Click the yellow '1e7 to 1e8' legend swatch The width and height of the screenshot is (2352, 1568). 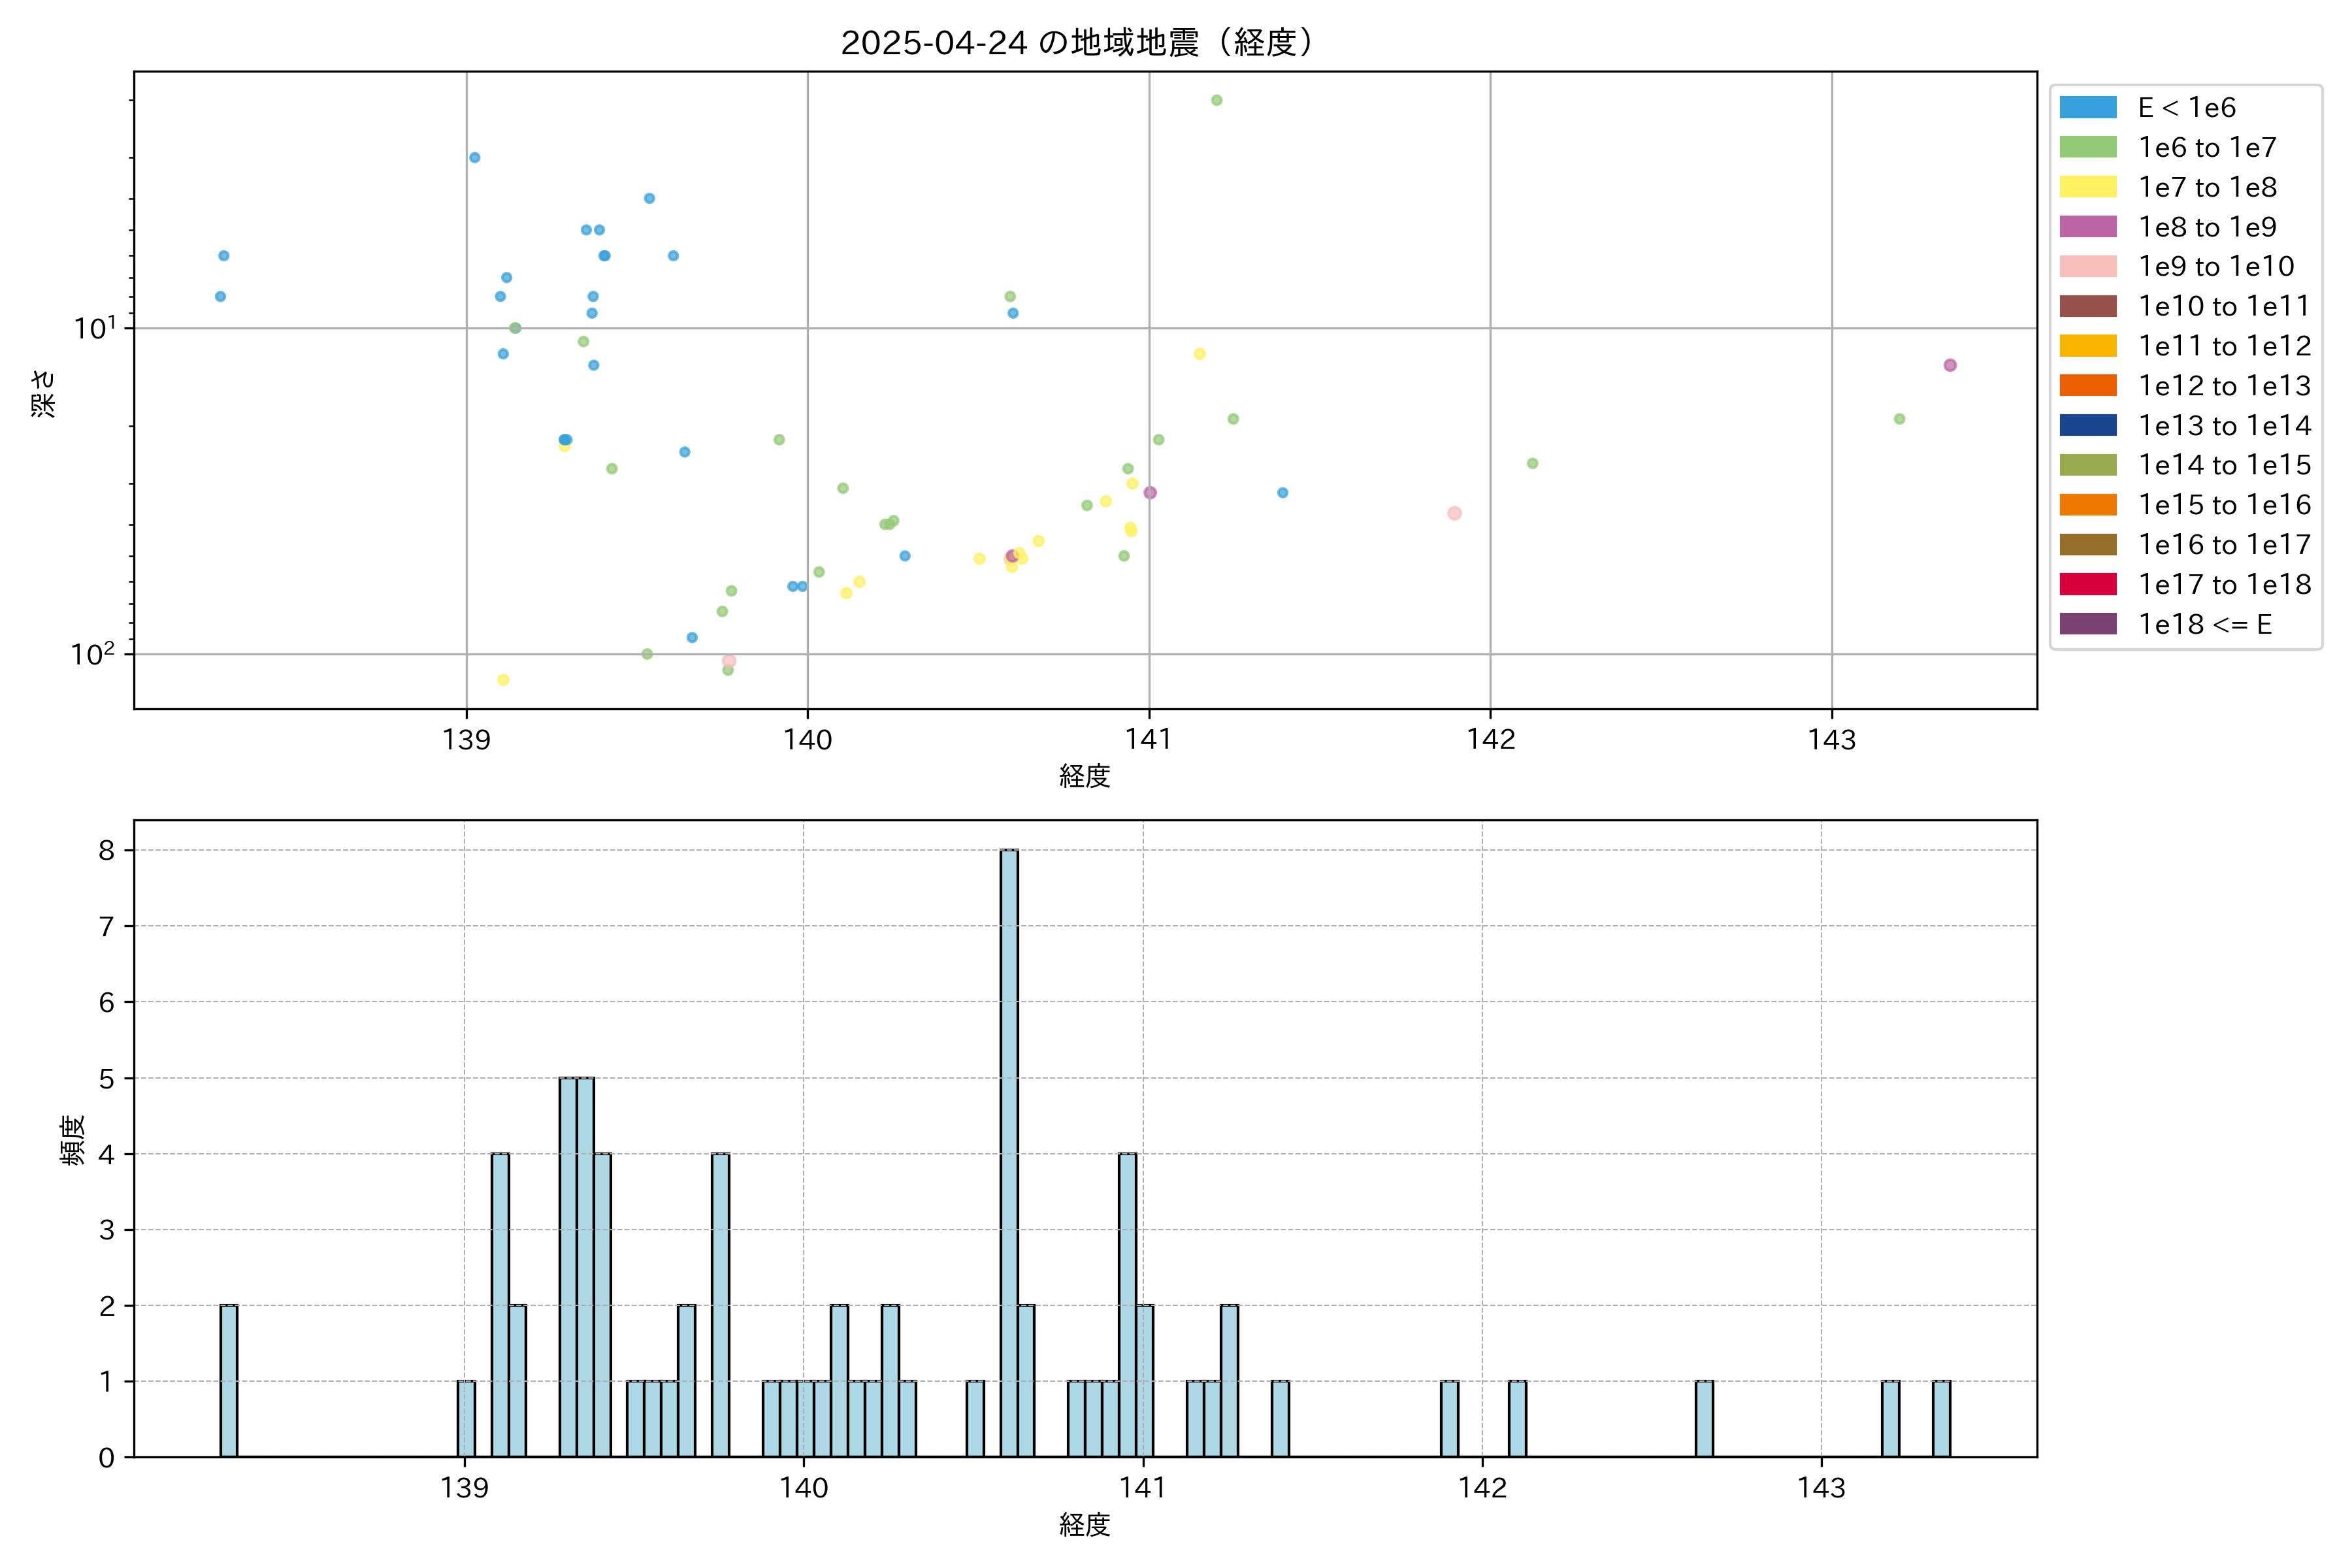2088,187
